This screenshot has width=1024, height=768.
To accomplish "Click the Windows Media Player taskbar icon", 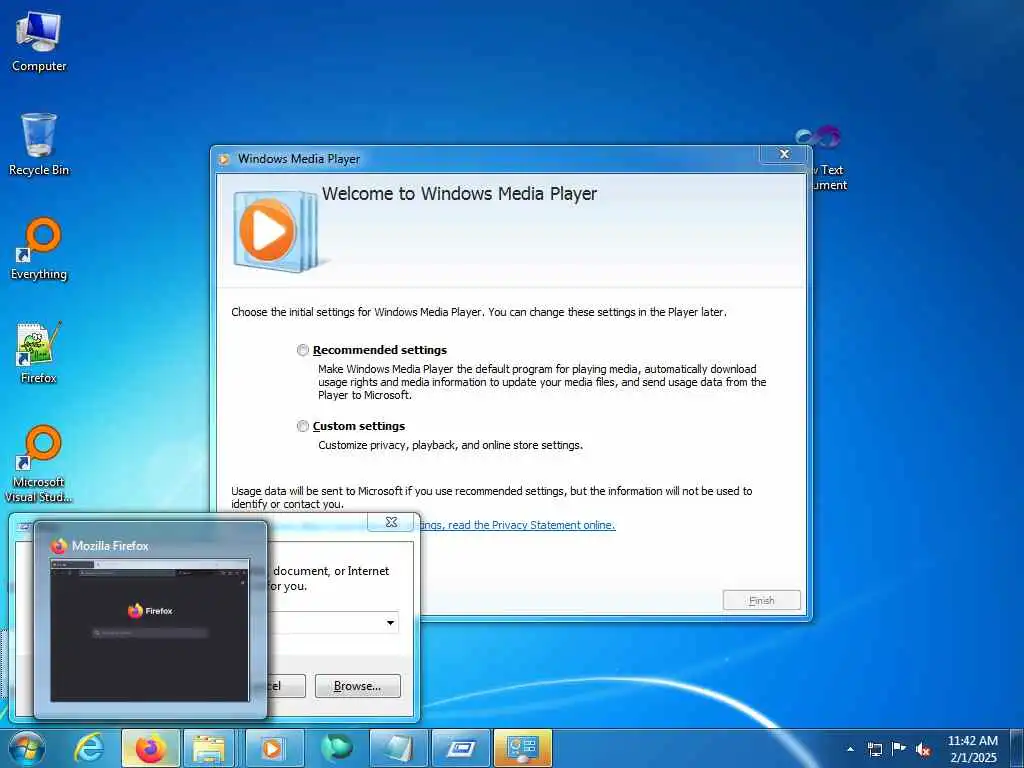I will [x=273, y=748].
